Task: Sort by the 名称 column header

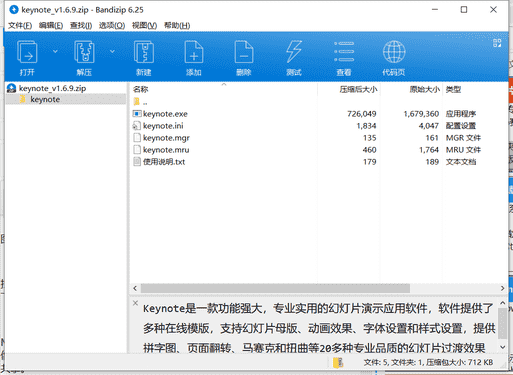Action: coord(140,89)
